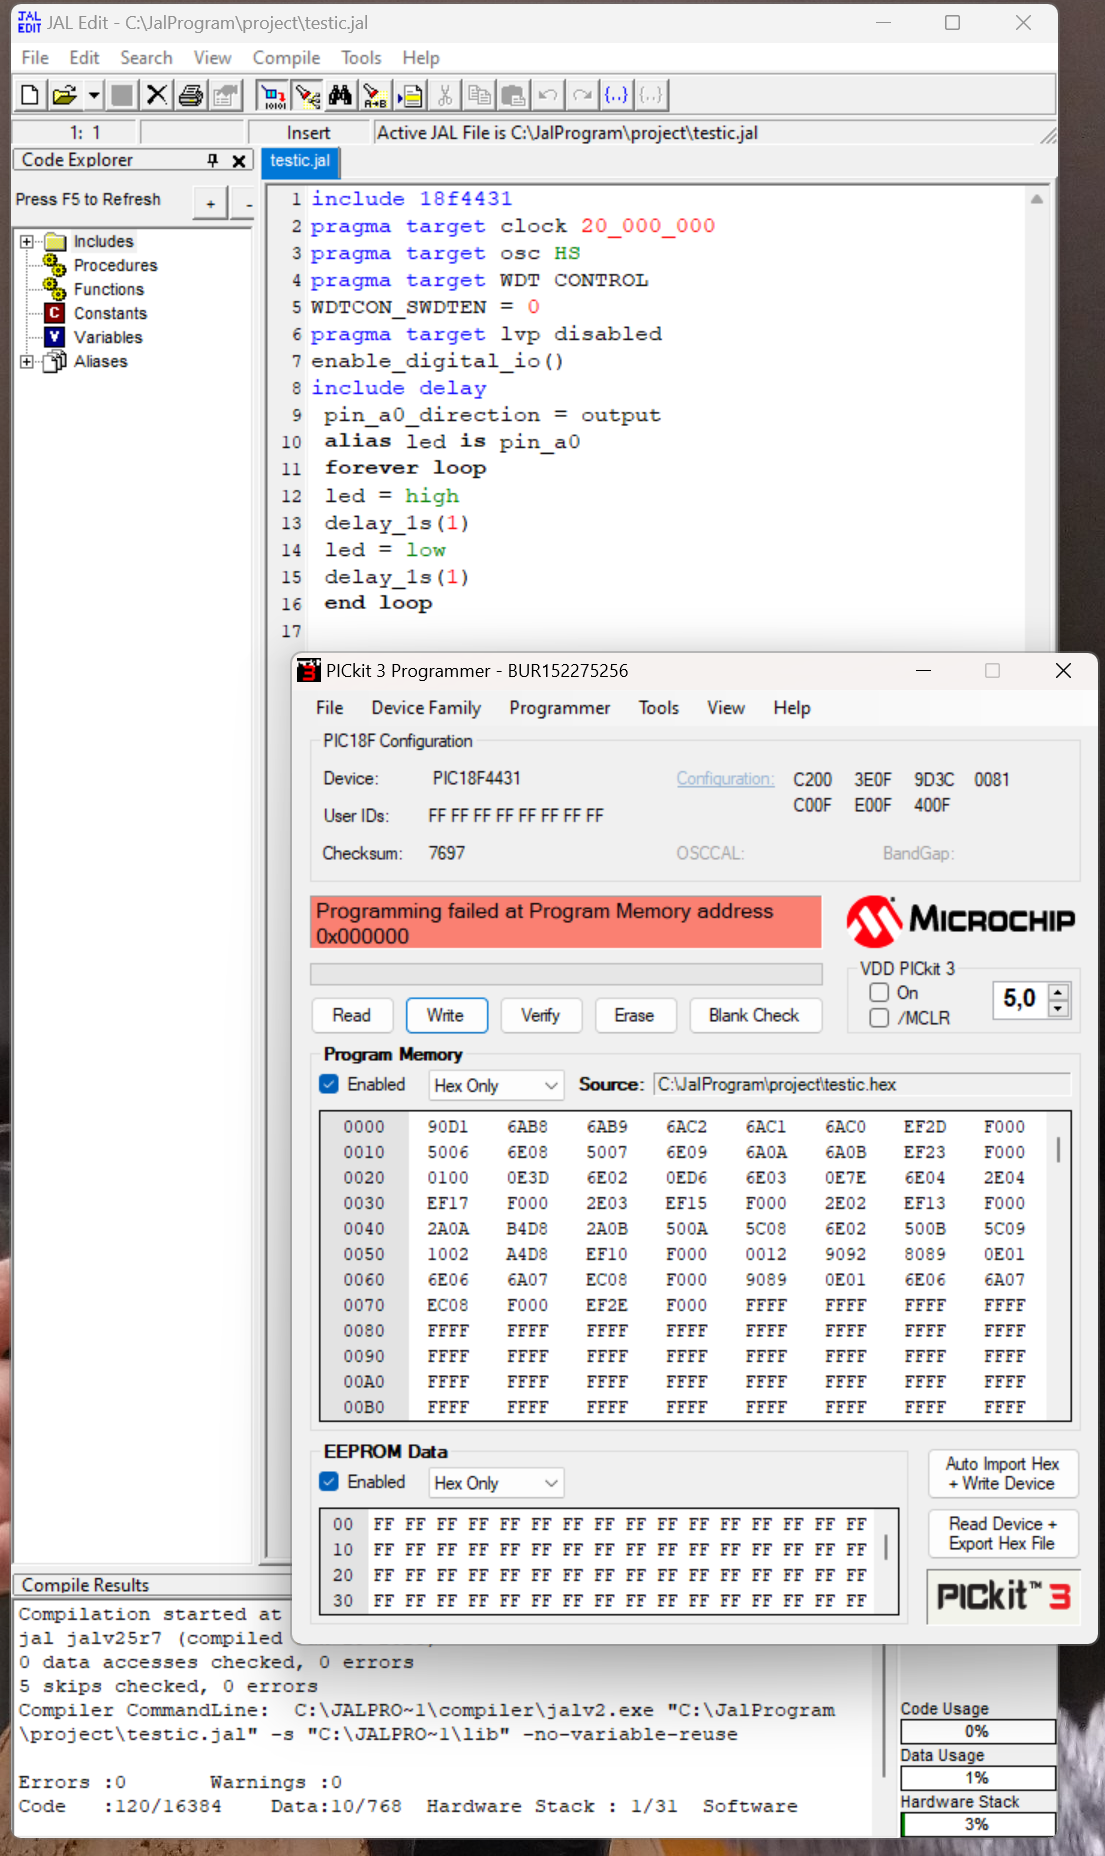
Task: Click the New file icon in JAL Edit toolbar
Action: [30, 95]
